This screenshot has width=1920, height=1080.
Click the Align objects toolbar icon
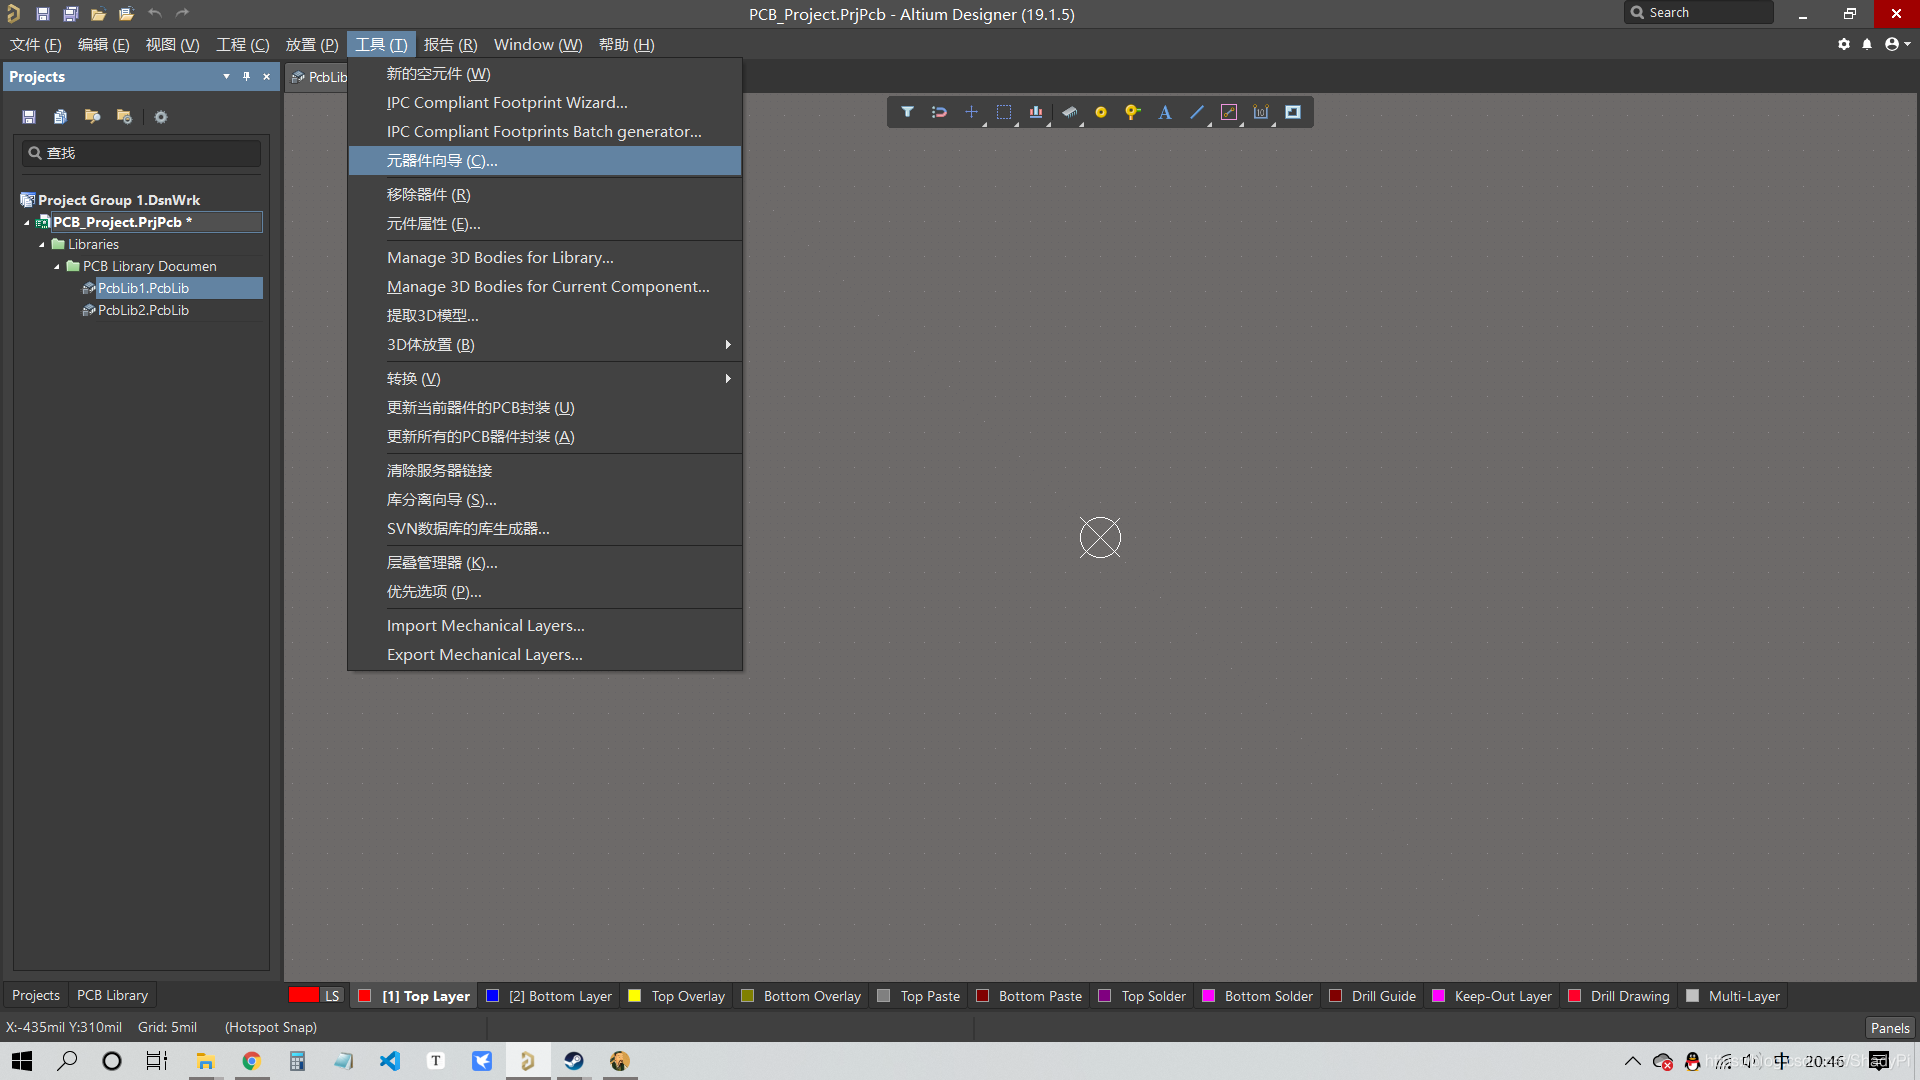point(1036,112)
